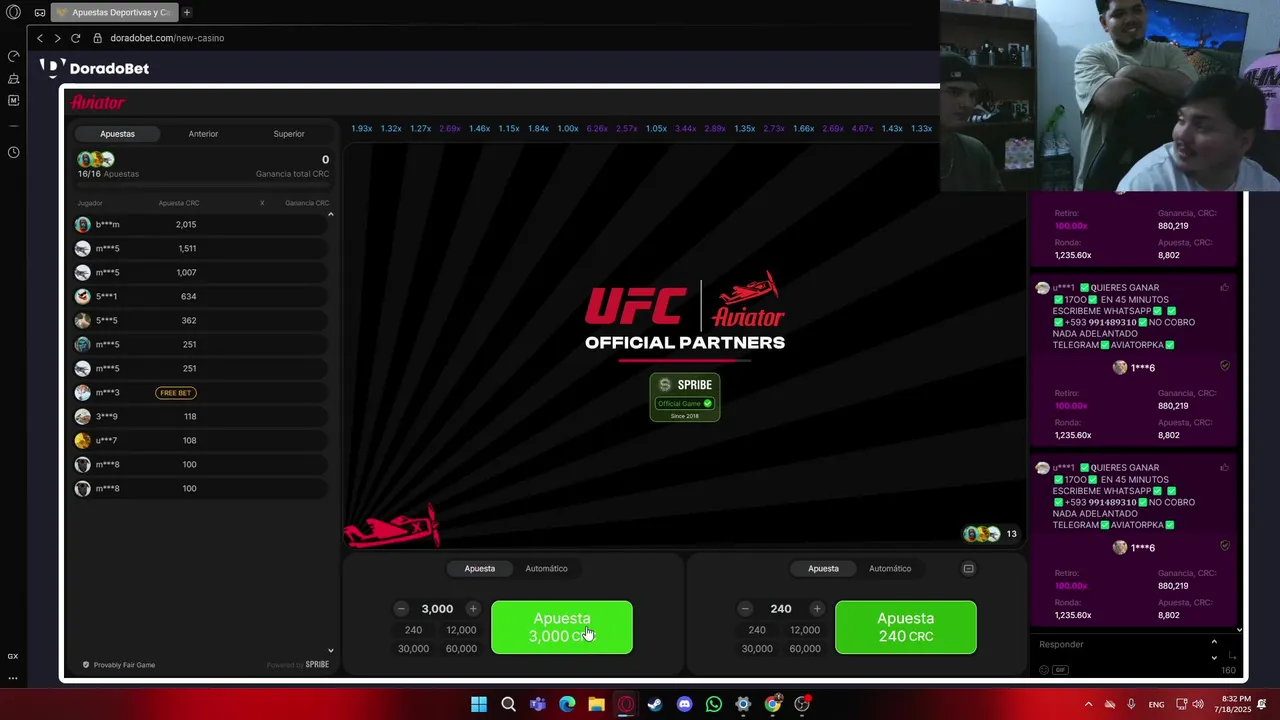Click the 4.67x round history multiplier
The height and width of the screenshot is (720, 1280).
862,129
